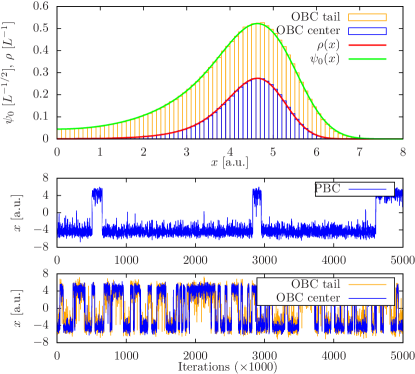Click blue line sample in bottom plot legend
Image resolution: width=415 pixels, height=374 pixels.
click(367, 298)
